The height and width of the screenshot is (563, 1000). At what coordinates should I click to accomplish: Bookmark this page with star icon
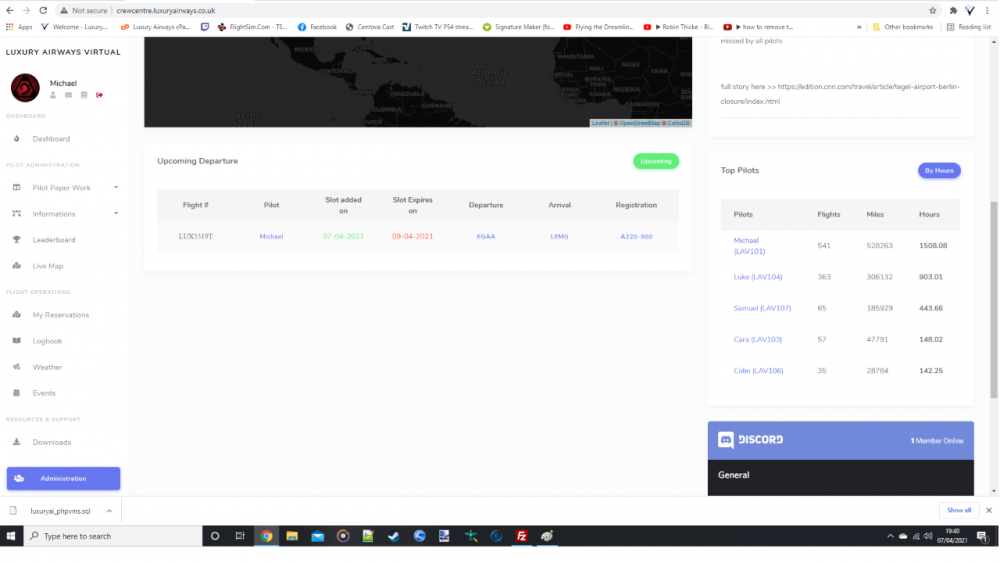932,10
